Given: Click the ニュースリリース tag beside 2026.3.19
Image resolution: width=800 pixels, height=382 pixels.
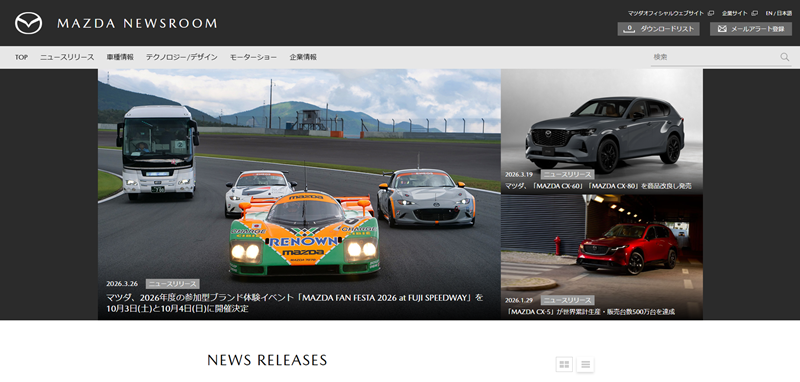Looking at the screenshot, I should (567, 174).
